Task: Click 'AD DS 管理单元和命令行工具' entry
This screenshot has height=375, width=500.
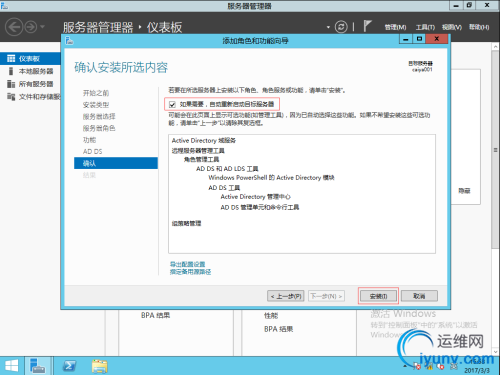Action: [260, 207]
